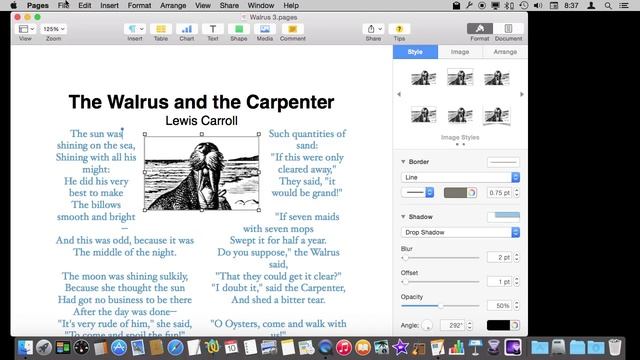Insert a Table from the toolbar
The height and width of the screenshot is (360, 640).
coord(161,29)
